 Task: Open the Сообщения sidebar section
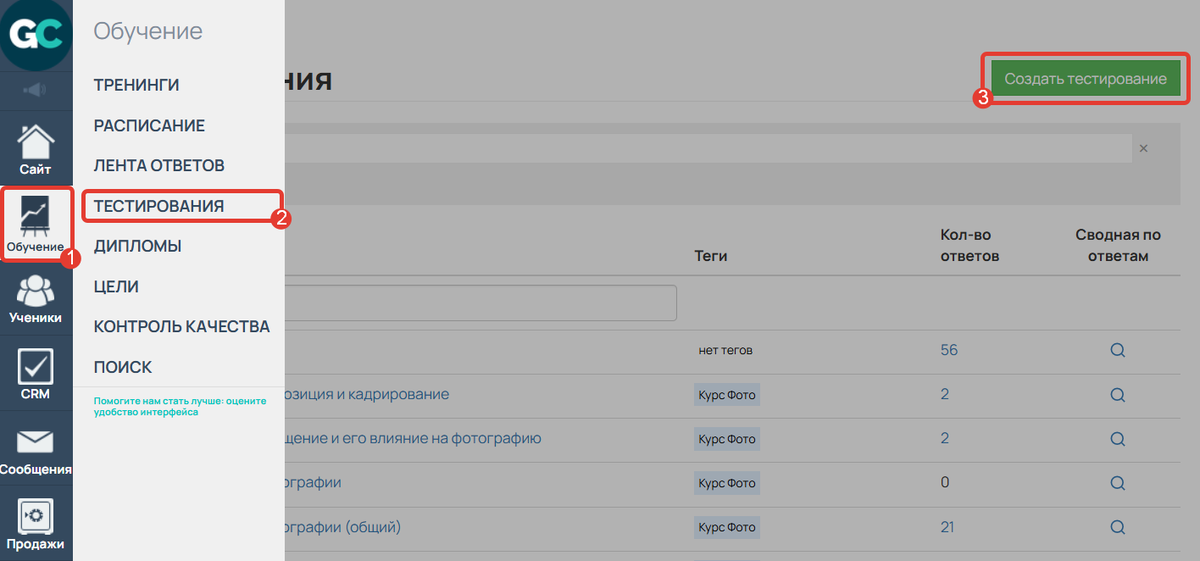36,449
